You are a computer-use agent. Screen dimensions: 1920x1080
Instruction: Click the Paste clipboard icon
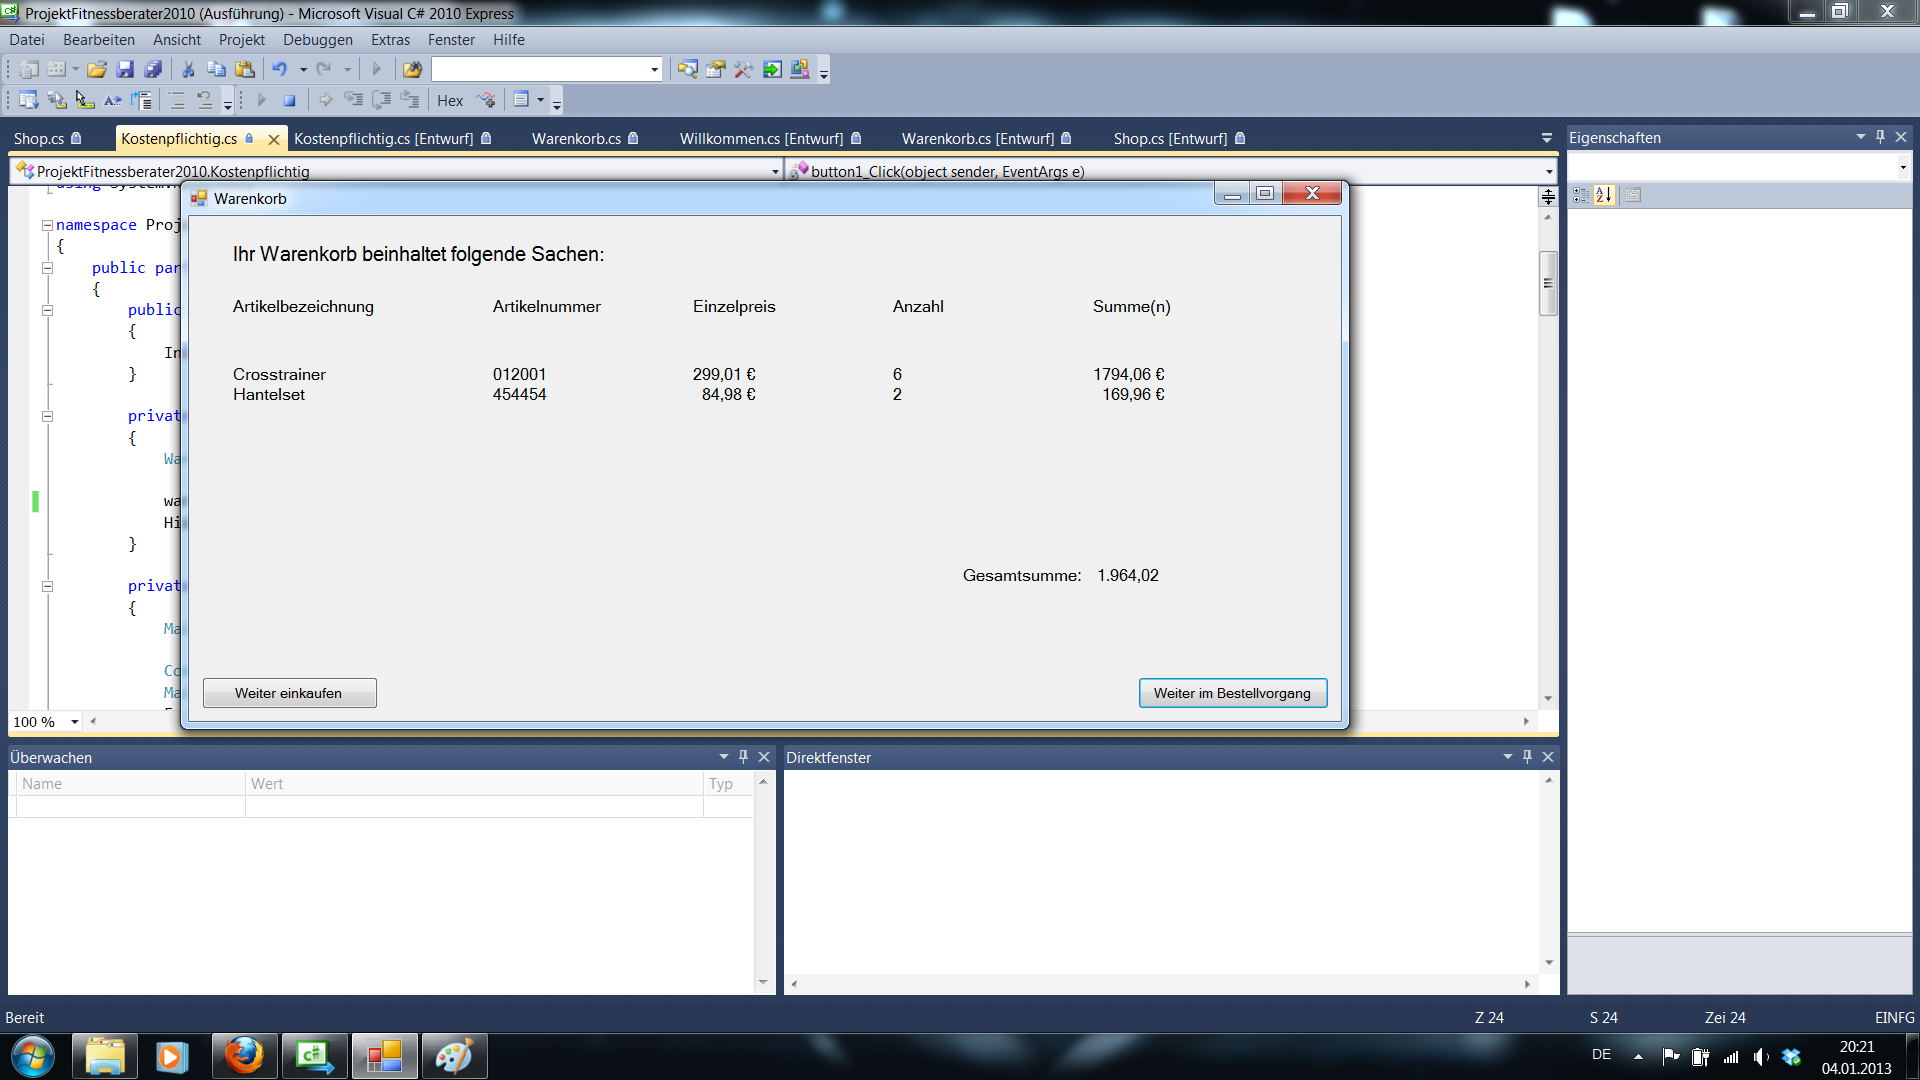click(x=244, y=70)
